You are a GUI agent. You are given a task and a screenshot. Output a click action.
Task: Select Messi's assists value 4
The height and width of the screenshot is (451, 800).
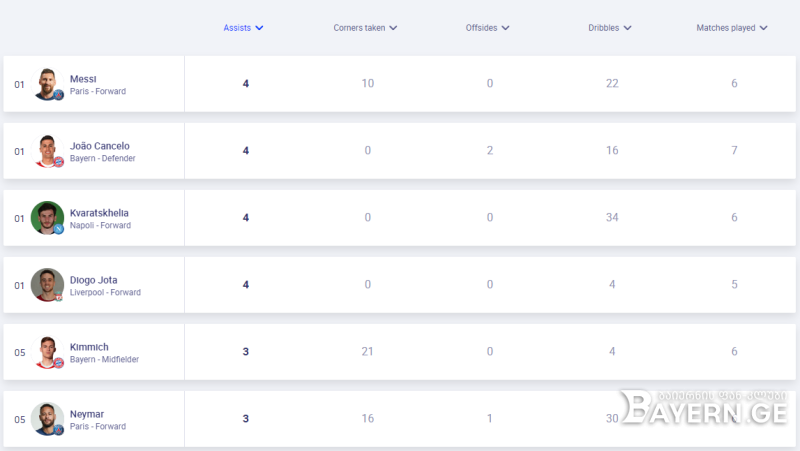tap(245, 84)
